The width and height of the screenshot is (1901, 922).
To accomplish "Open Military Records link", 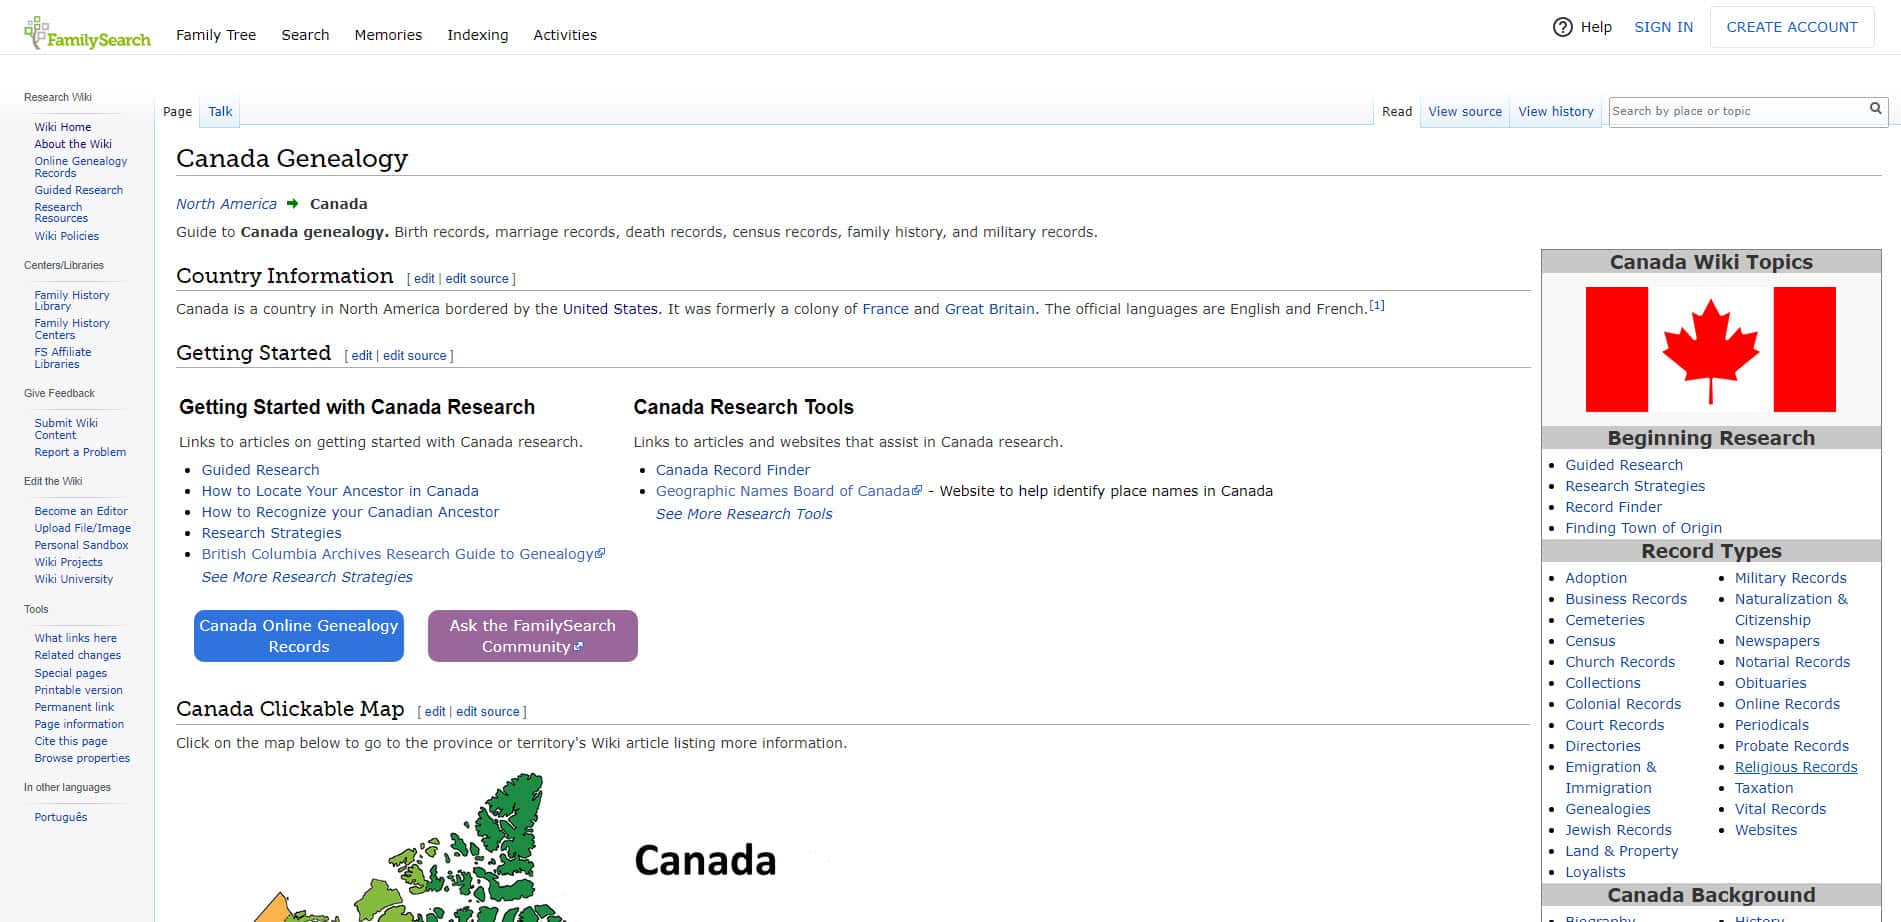I will [x=1790, y=578].
